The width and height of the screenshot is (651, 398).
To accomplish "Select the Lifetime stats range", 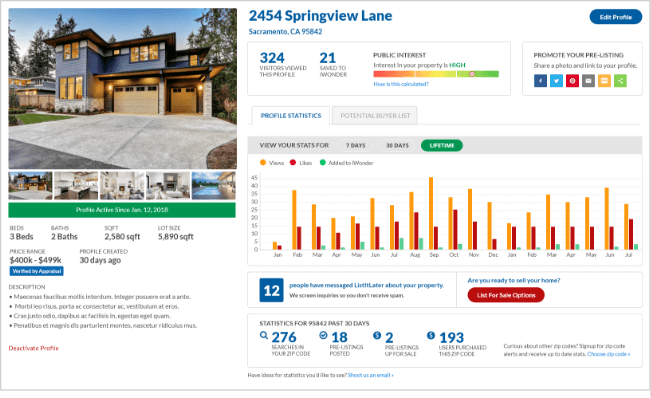I will pos(442,146).
